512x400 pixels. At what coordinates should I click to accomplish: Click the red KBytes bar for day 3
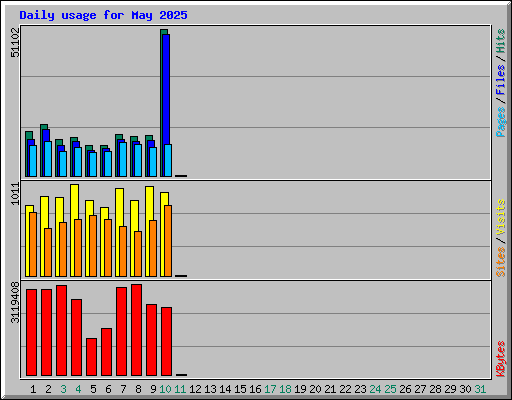pos(61,331)
